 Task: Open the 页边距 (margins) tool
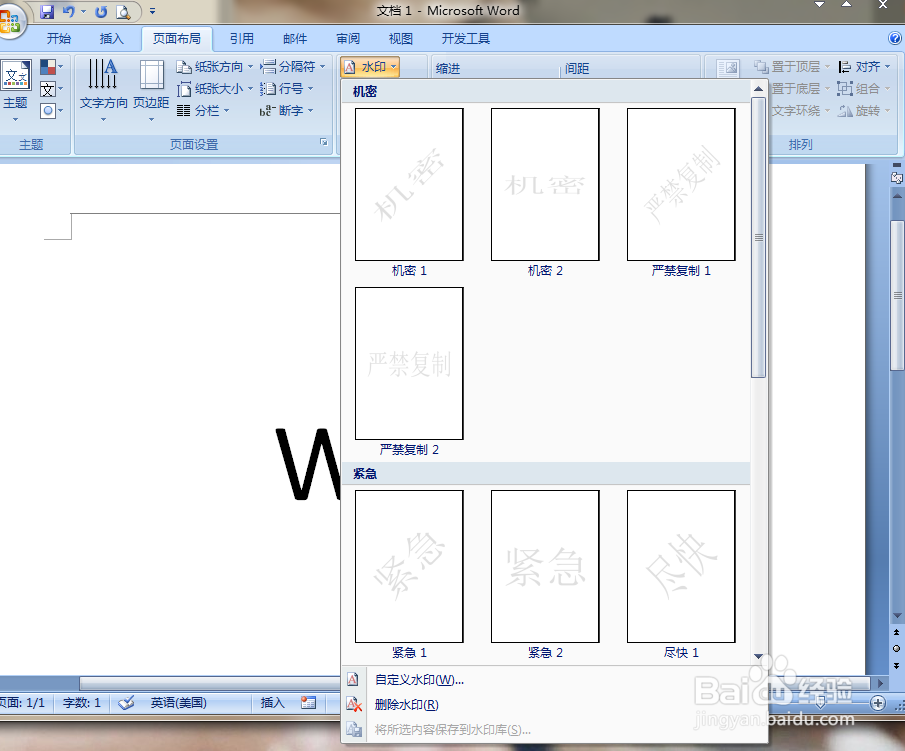pyautogui.click(x=151, y=88)
